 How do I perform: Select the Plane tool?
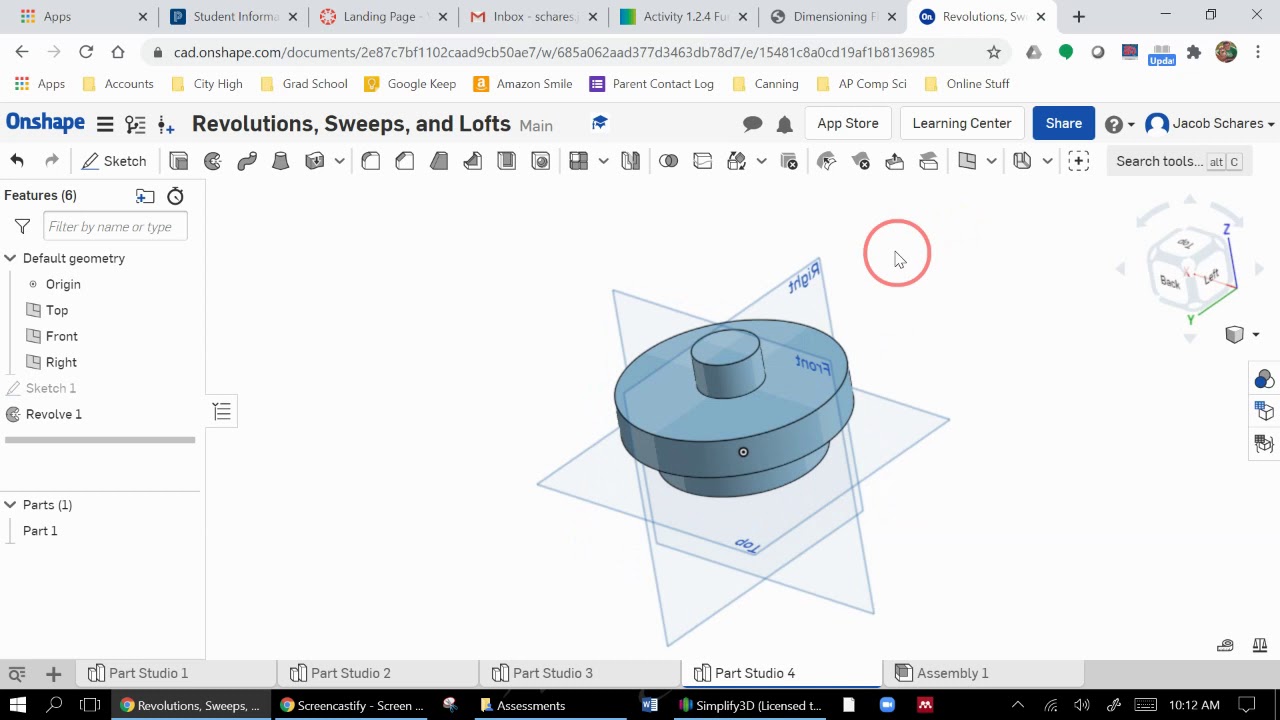coord(967,161)
